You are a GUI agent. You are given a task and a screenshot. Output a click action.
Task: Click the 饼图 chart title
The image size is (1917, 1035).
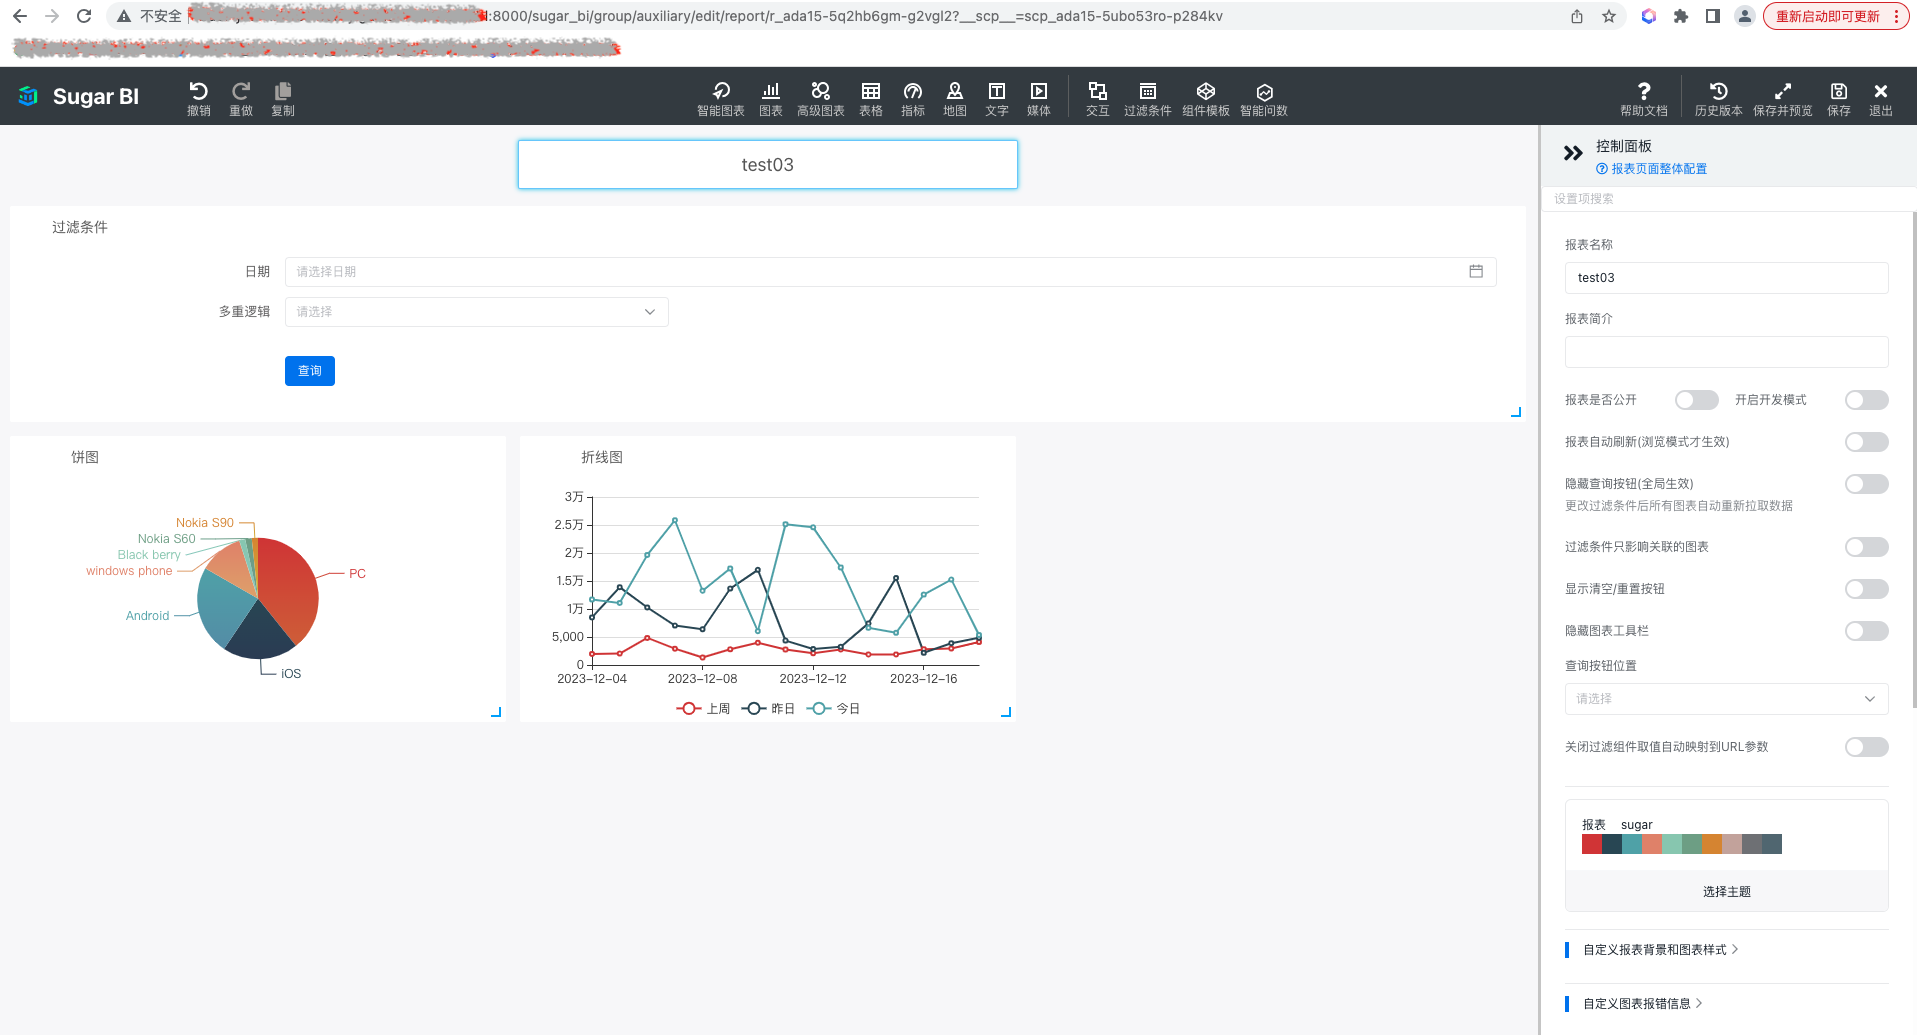[85, 457]
